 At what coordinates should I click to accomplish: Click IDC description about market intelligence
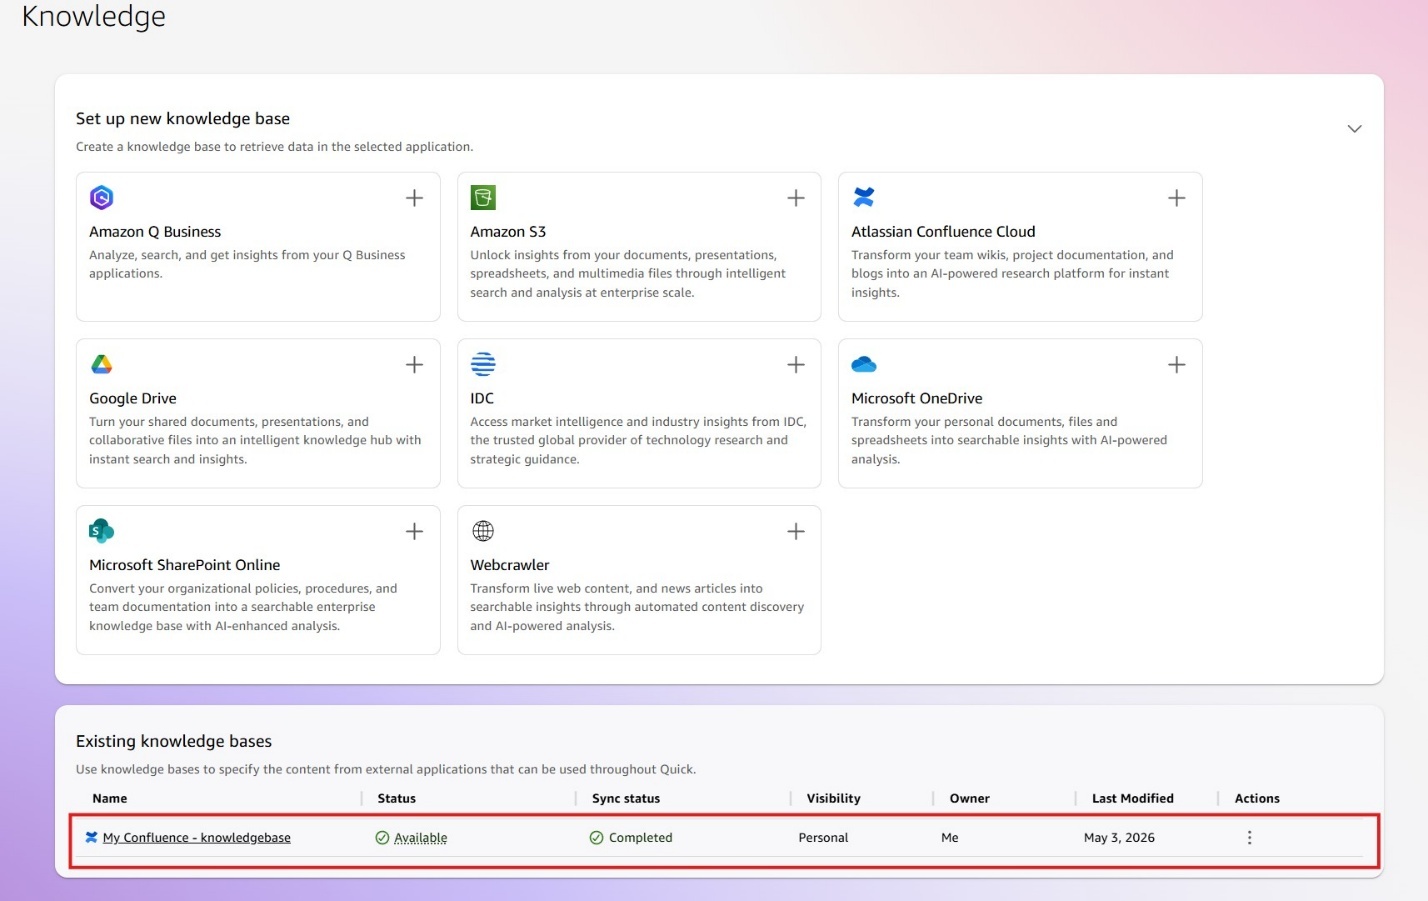tap(638, 440)
